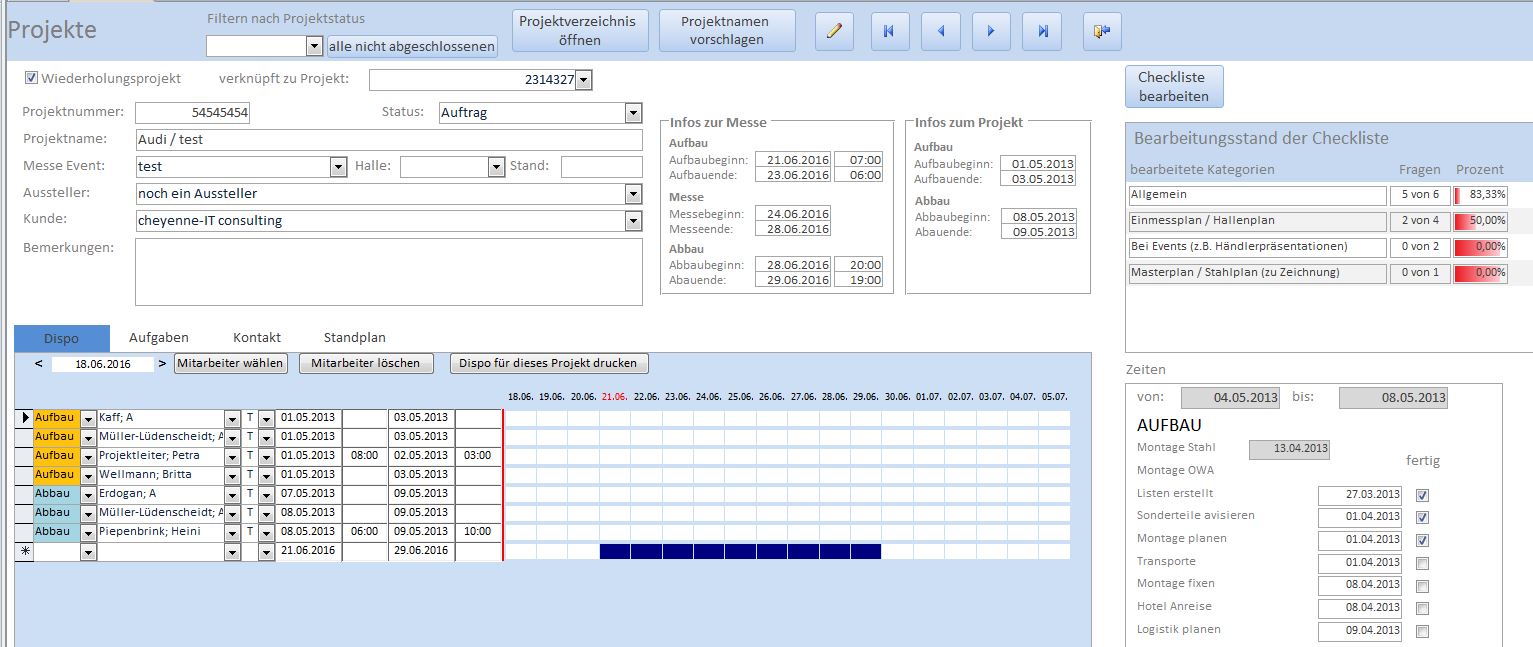Click the close form door icon
The width and height of the screenshot is (1533, 647).
(1102, 31)
